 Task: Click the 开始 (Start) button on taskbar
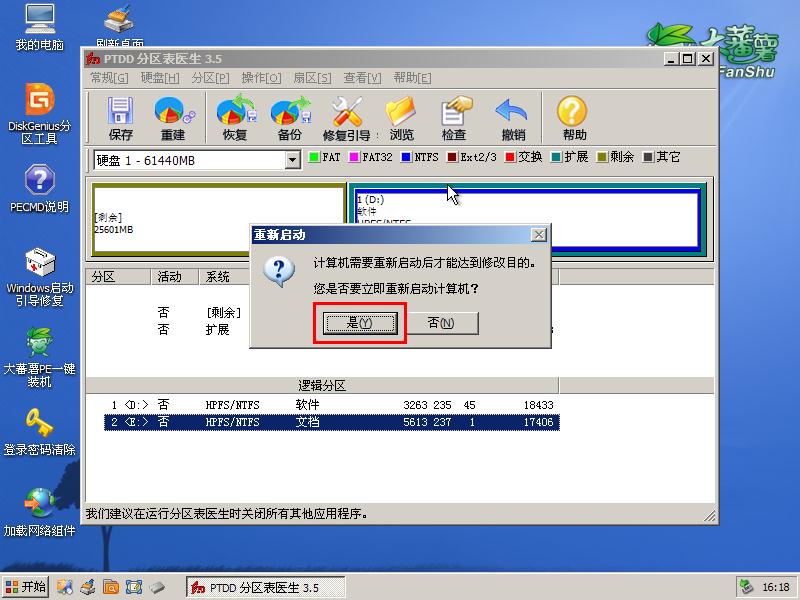pyautogui.click(x=24, y=587)
